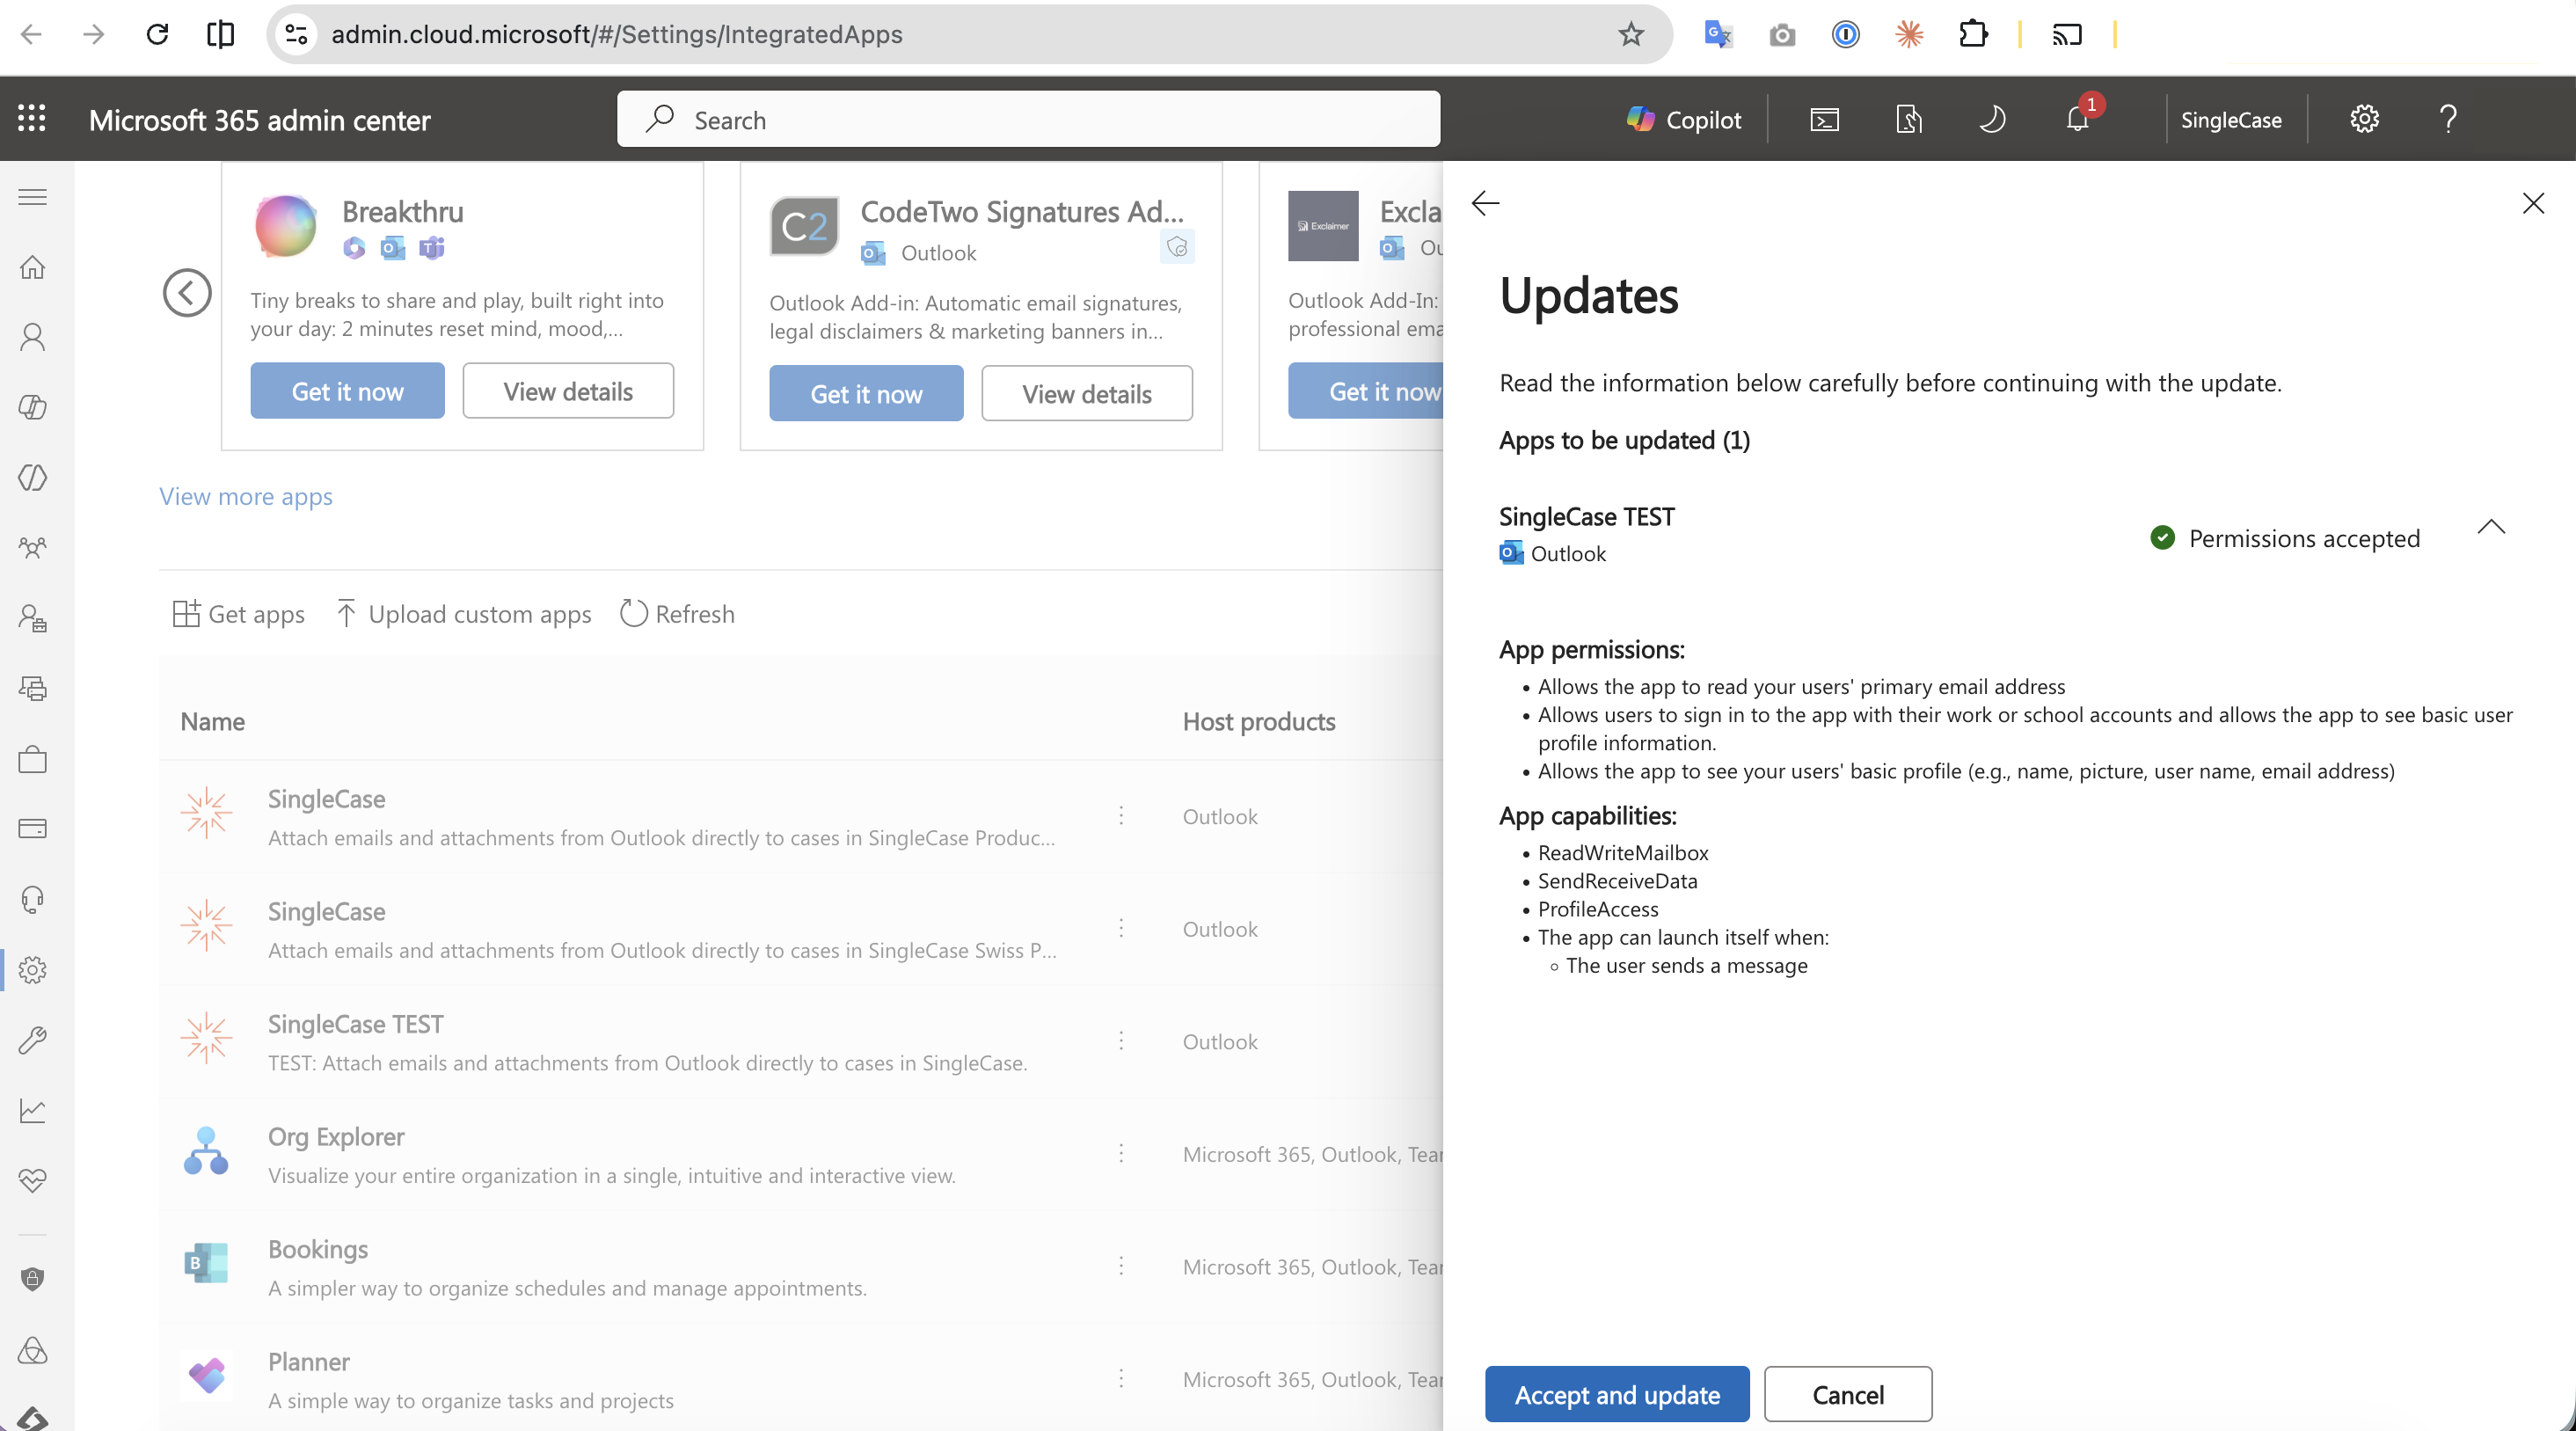This screenshot has width=2576, height=1431.
Task: Toggle dark mode moon icon
Action: coord(1992,120)
